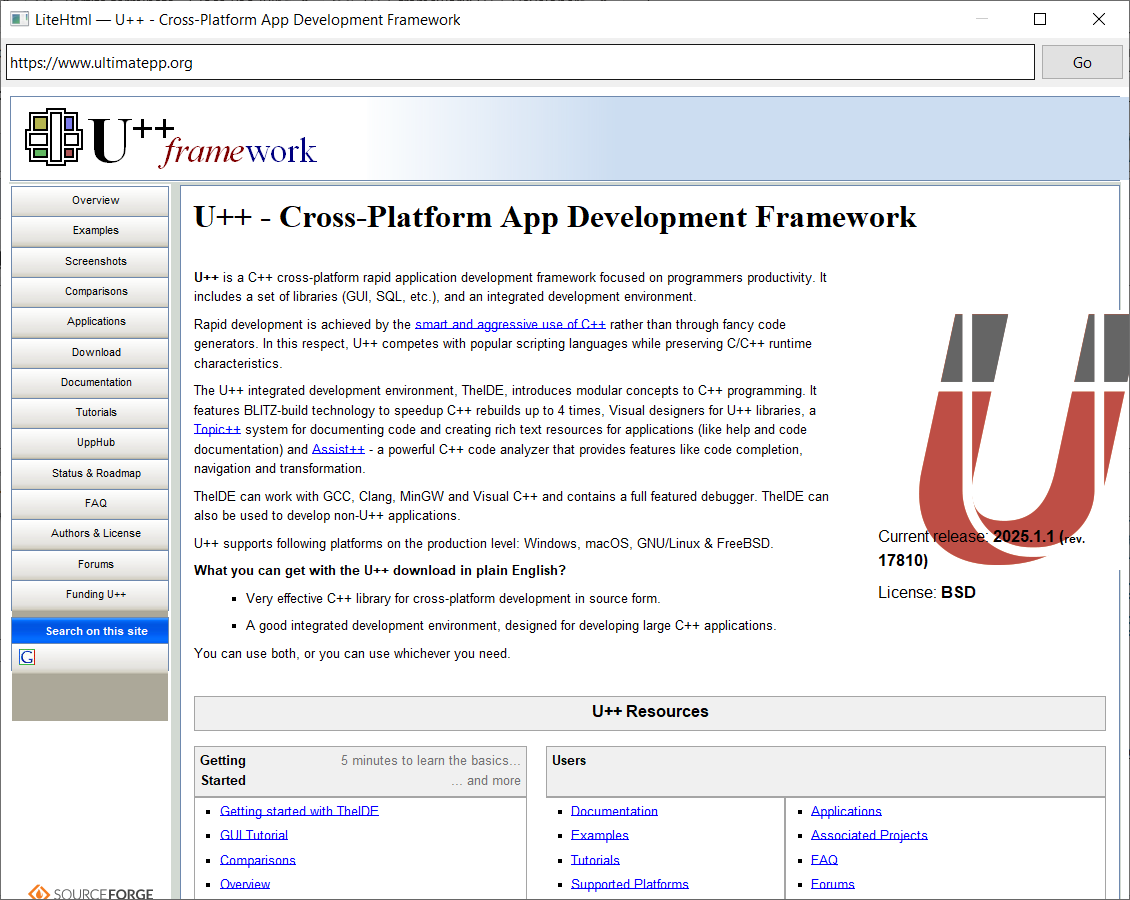Maximize the LiteHtml window
This screenshot has width=1130, height=900.
pos(1040,19)
